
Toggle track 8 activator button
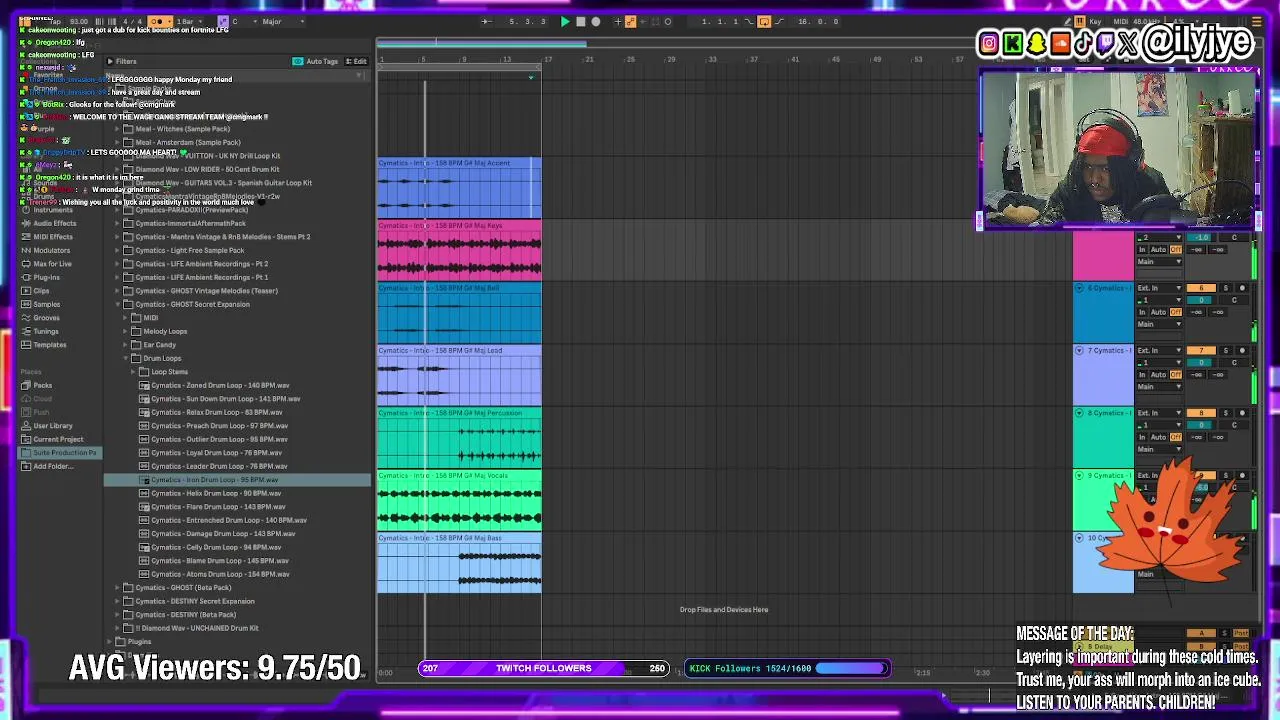(x=1202, y=413)
